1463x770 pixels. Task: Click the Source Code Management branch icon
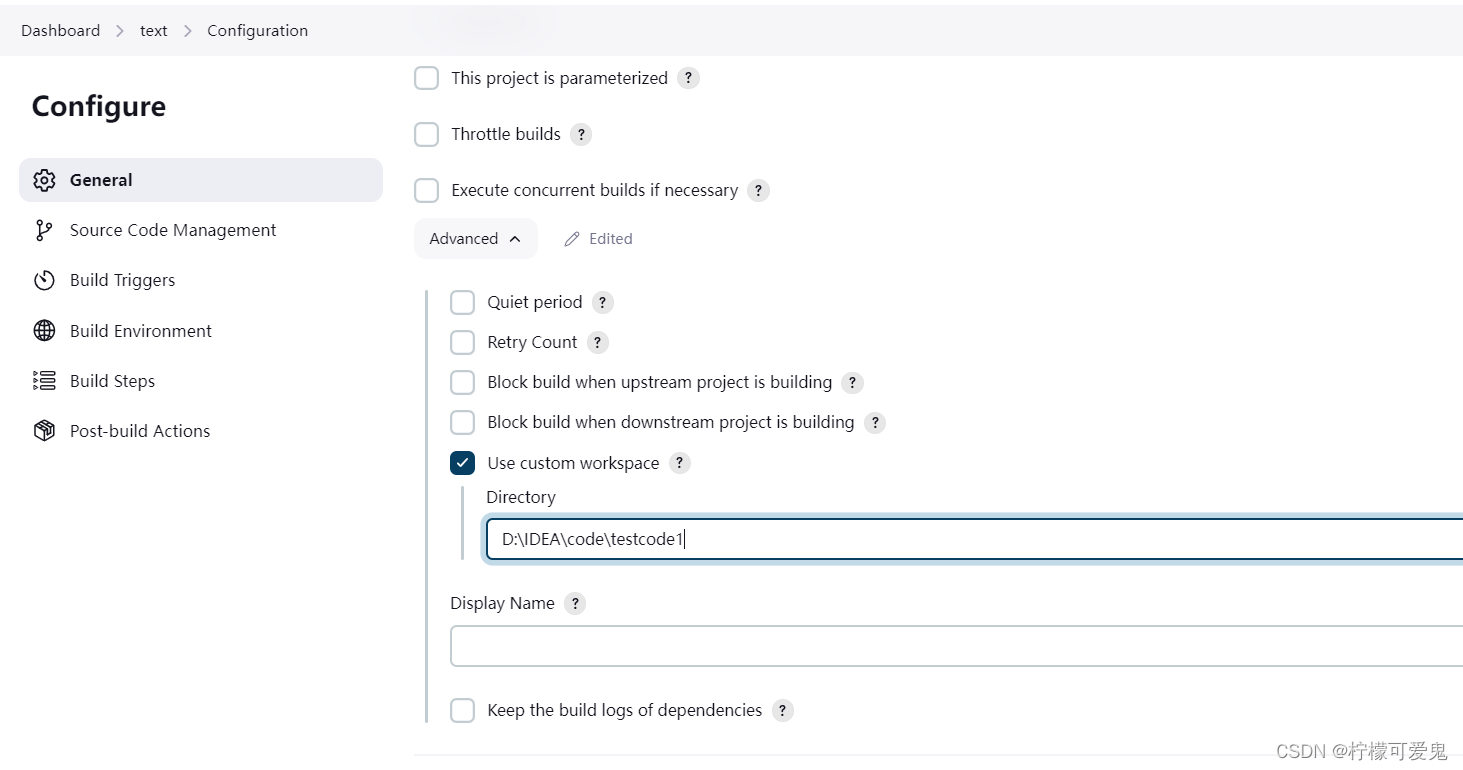pyautogui.click(x=43, y=231)
